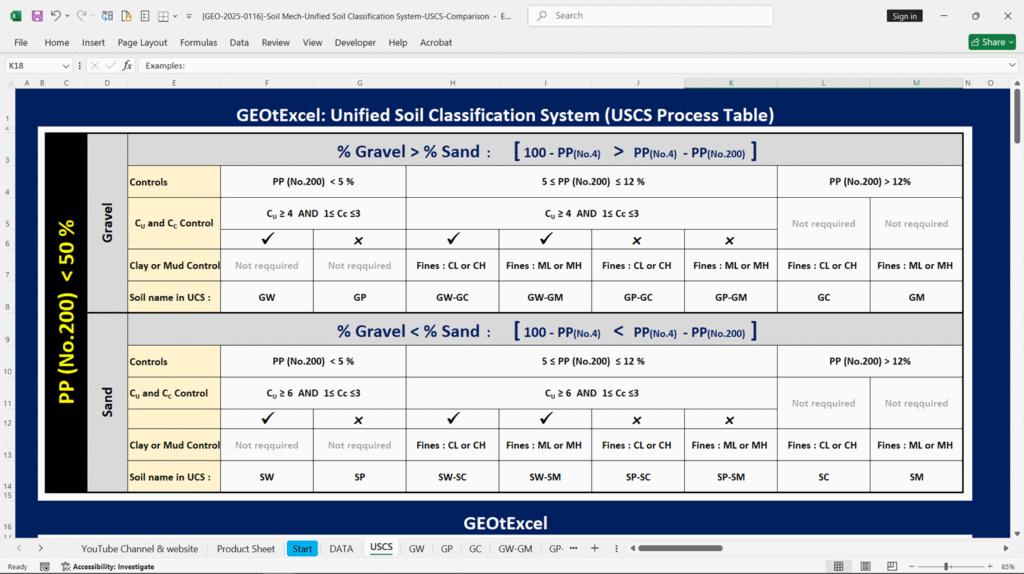
Task: Open the Insert ribbon tab
Action: [93, 42]
